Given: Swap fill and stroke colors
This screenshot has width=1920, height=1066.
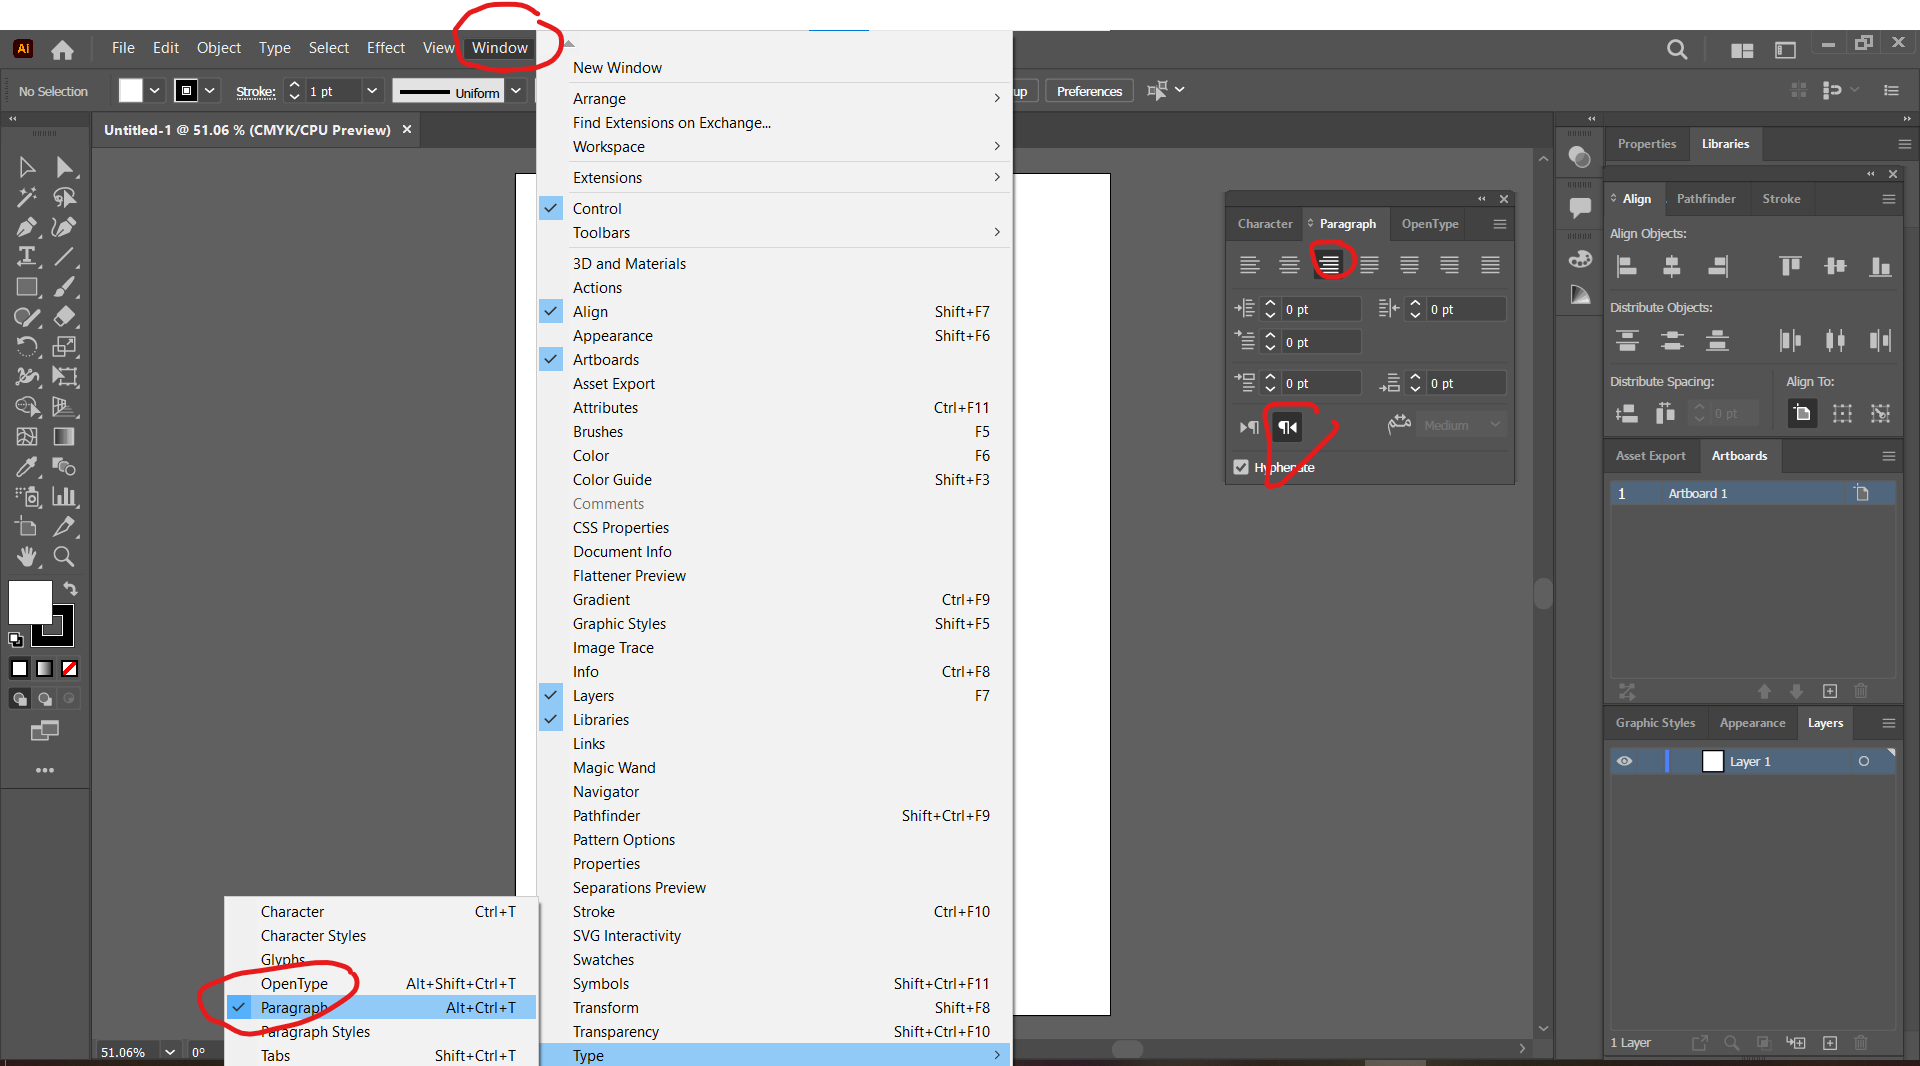Looking at the screenshot, I should click(x=70, y=588).
